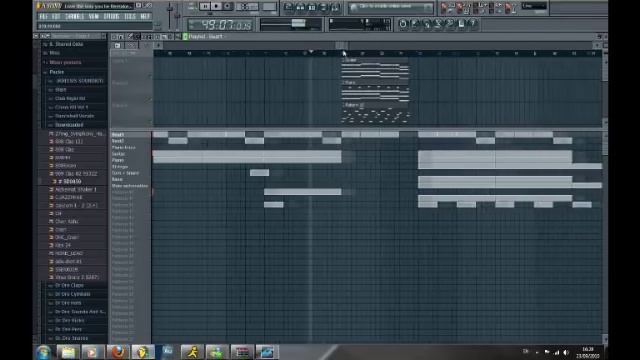
Task: Open the Line snap dropdown
Action: pos(534,6)
